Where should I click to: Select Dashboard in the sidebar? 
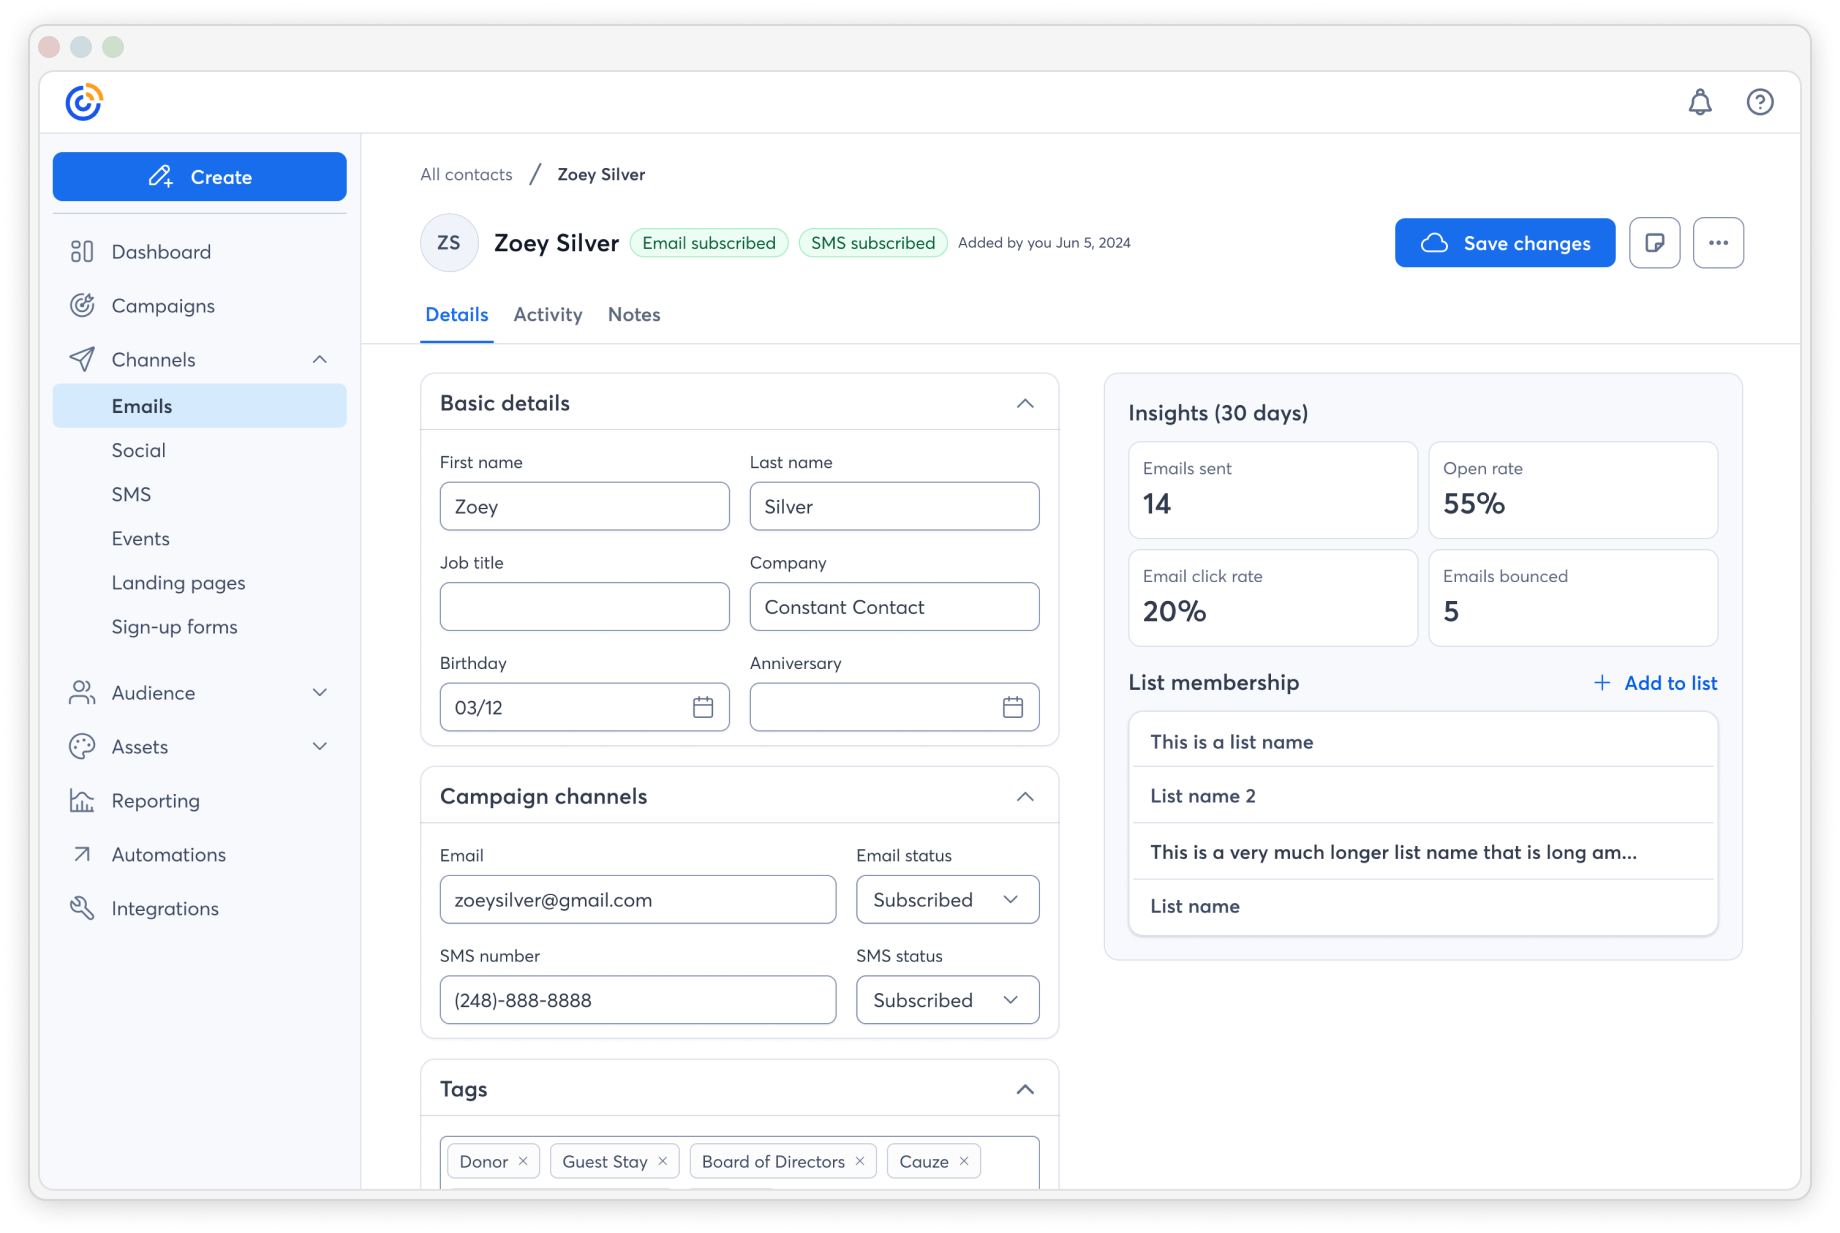click(x=161, y=251)
